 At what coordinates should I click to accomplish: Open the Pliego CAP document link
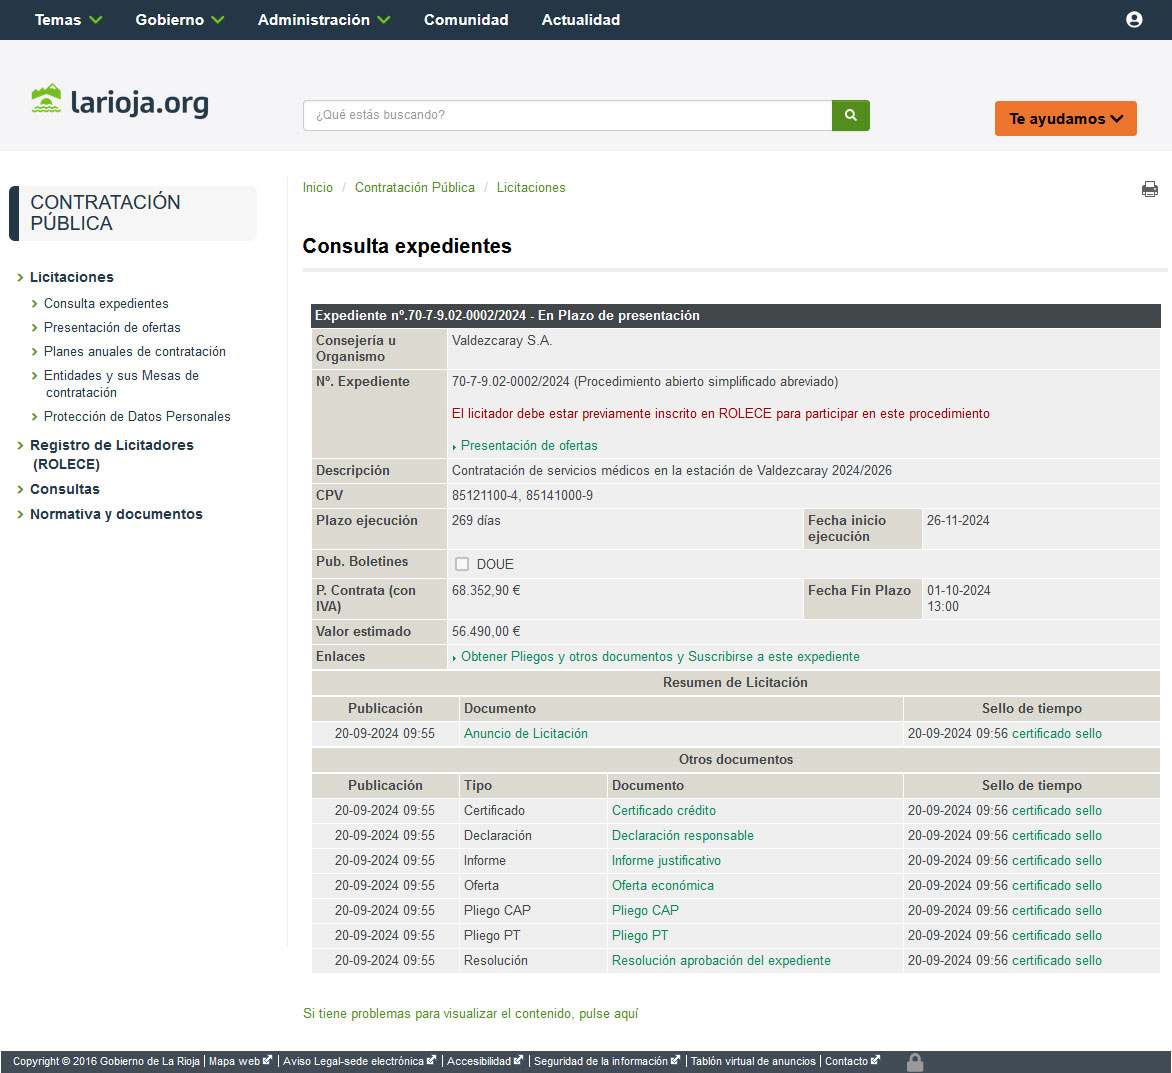click(645, 911)
